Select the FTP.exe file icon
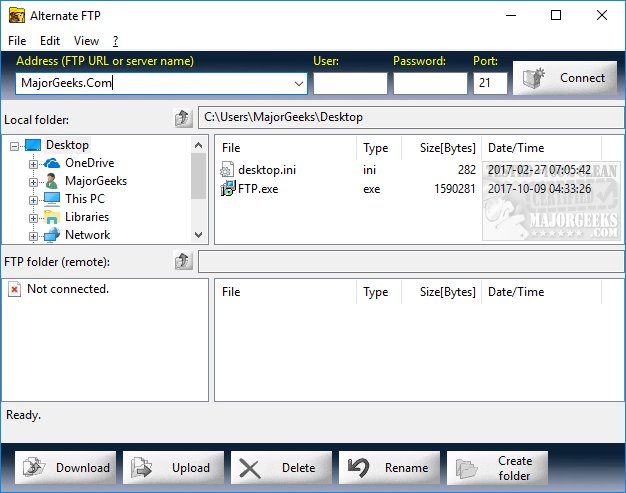 227,187
